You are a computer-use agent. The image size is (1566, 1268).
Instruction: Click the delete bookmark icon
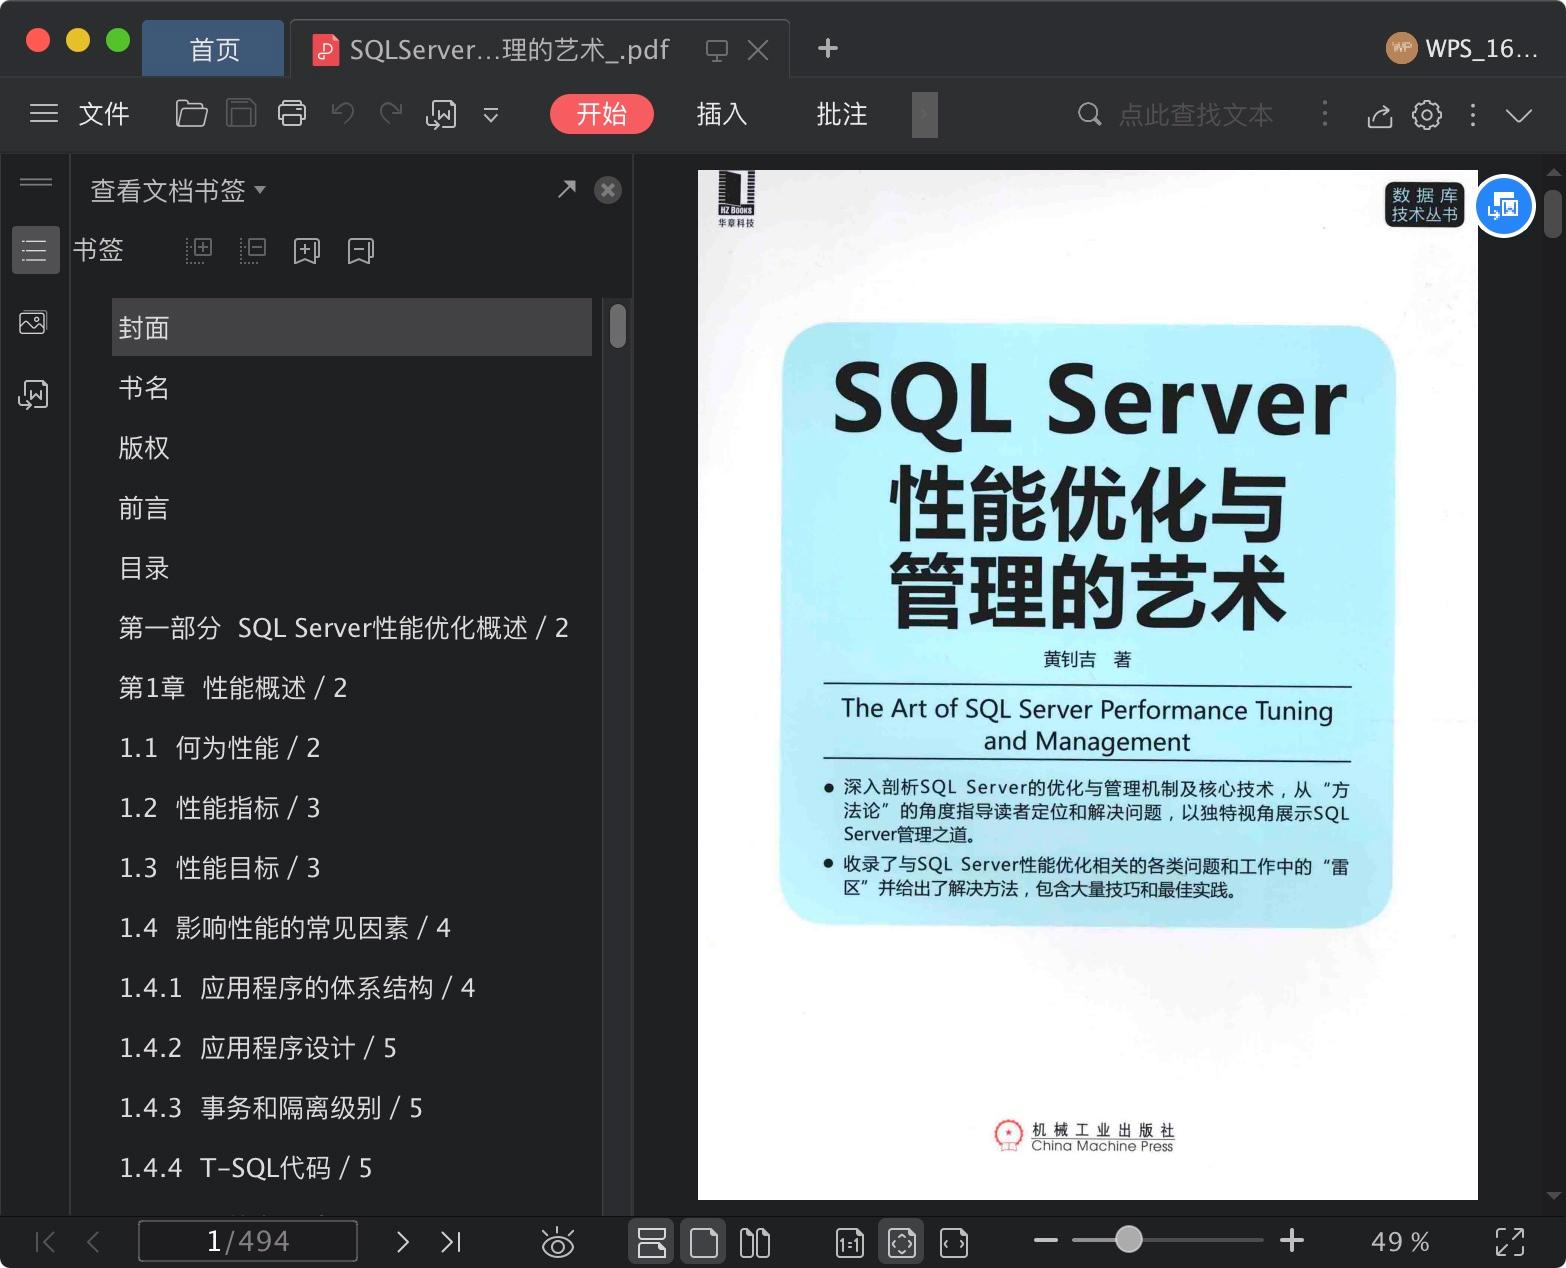[x=361, y=250]
